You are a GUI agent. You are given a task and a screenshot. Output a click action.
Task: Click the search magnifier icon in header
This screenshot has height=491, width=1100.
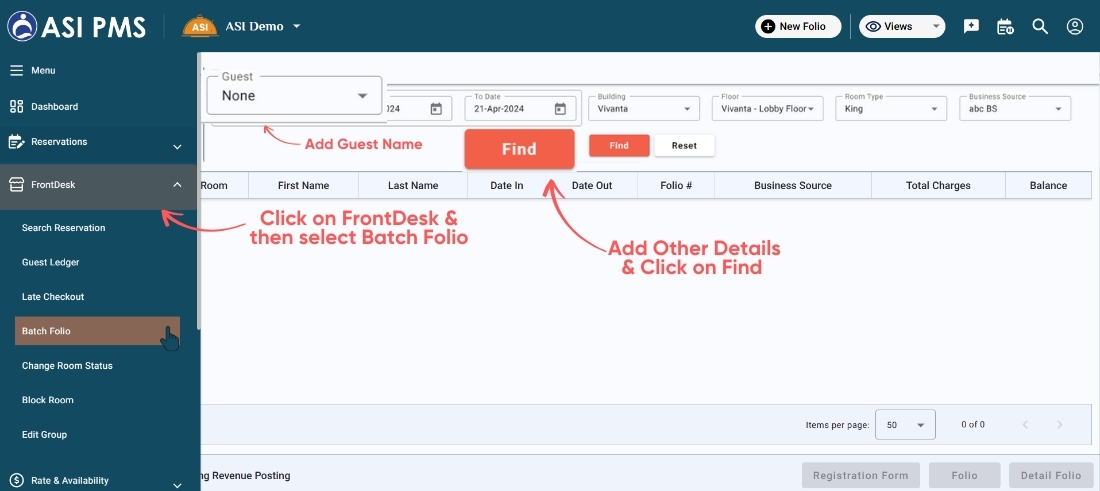point(1040,27)
